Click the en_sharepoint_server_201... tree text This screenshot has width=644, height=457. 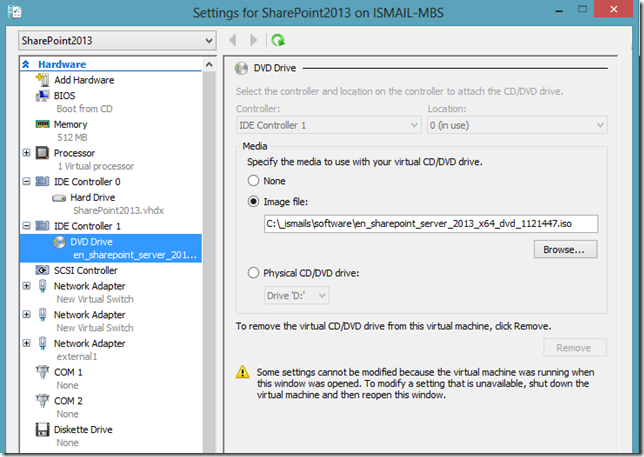point(135,255)
